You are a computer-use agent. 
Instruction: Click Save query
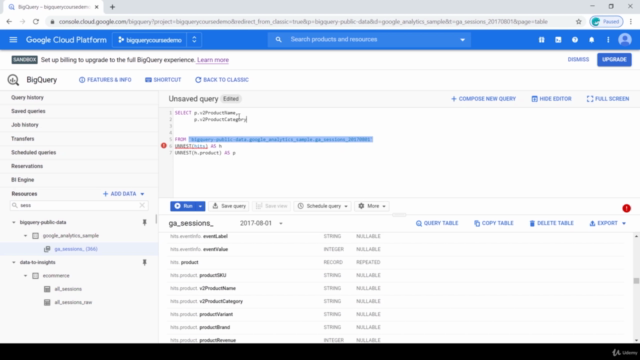pos(229,206)
